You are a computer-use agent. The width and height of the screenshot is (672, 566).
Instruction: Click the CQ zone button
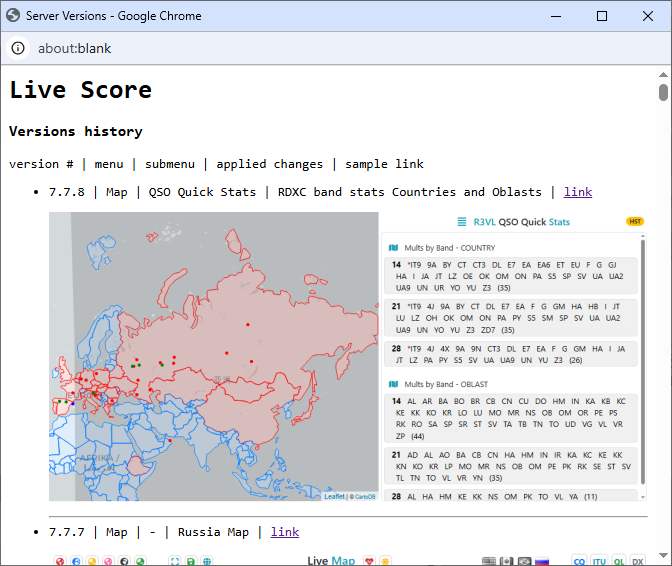[579, 561]
